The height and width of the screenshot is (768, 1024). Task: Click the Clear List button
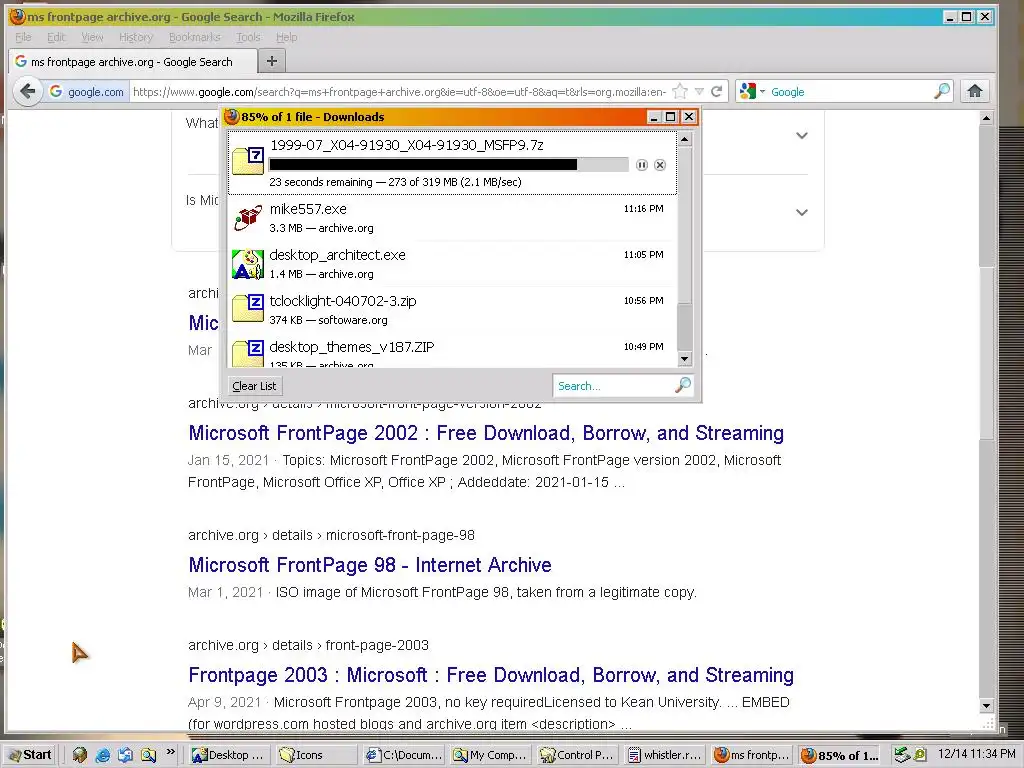254,386
